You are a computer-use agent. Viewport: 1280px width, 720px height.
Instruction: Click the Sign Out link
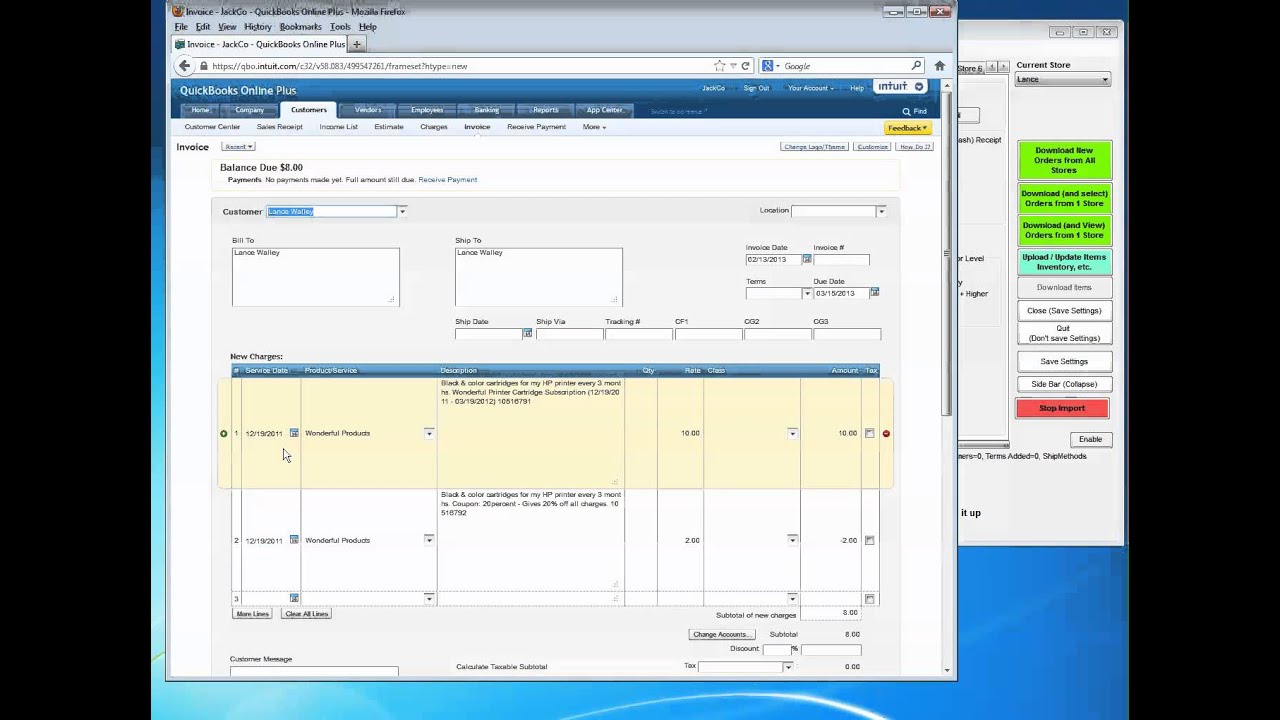tap(756, 88)
